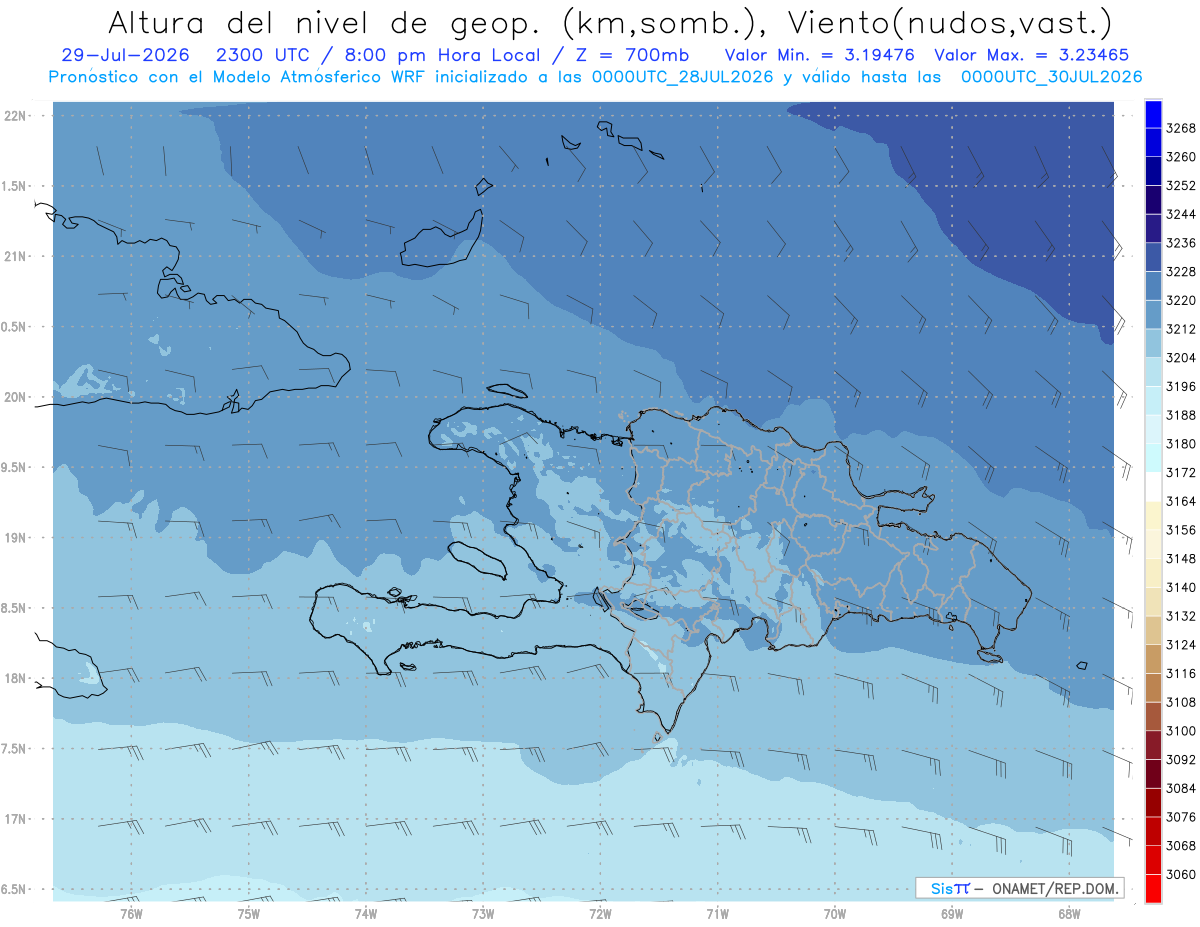Click the '3132' color bar value
The height and width of the screenshot is (927, 1200).
(1181, 616)
